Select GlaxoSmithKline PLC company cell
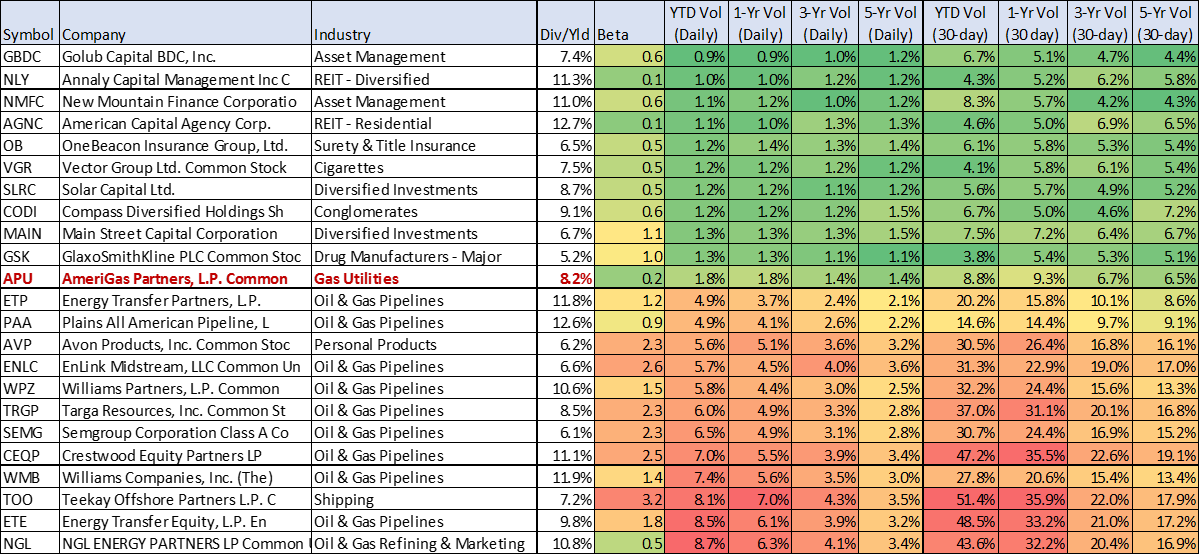The image size is (1200, 555). pyautogui.click(x=185, y=256)
